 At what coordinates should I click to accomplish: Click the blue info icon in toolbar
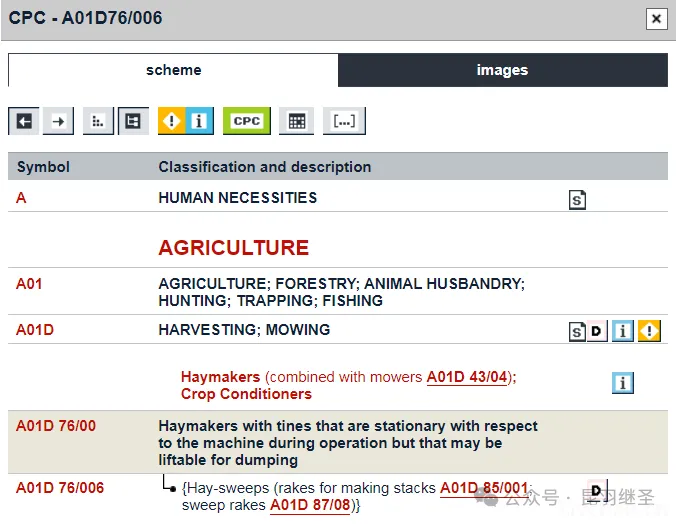pyautogui.click(x=199, y=121)
